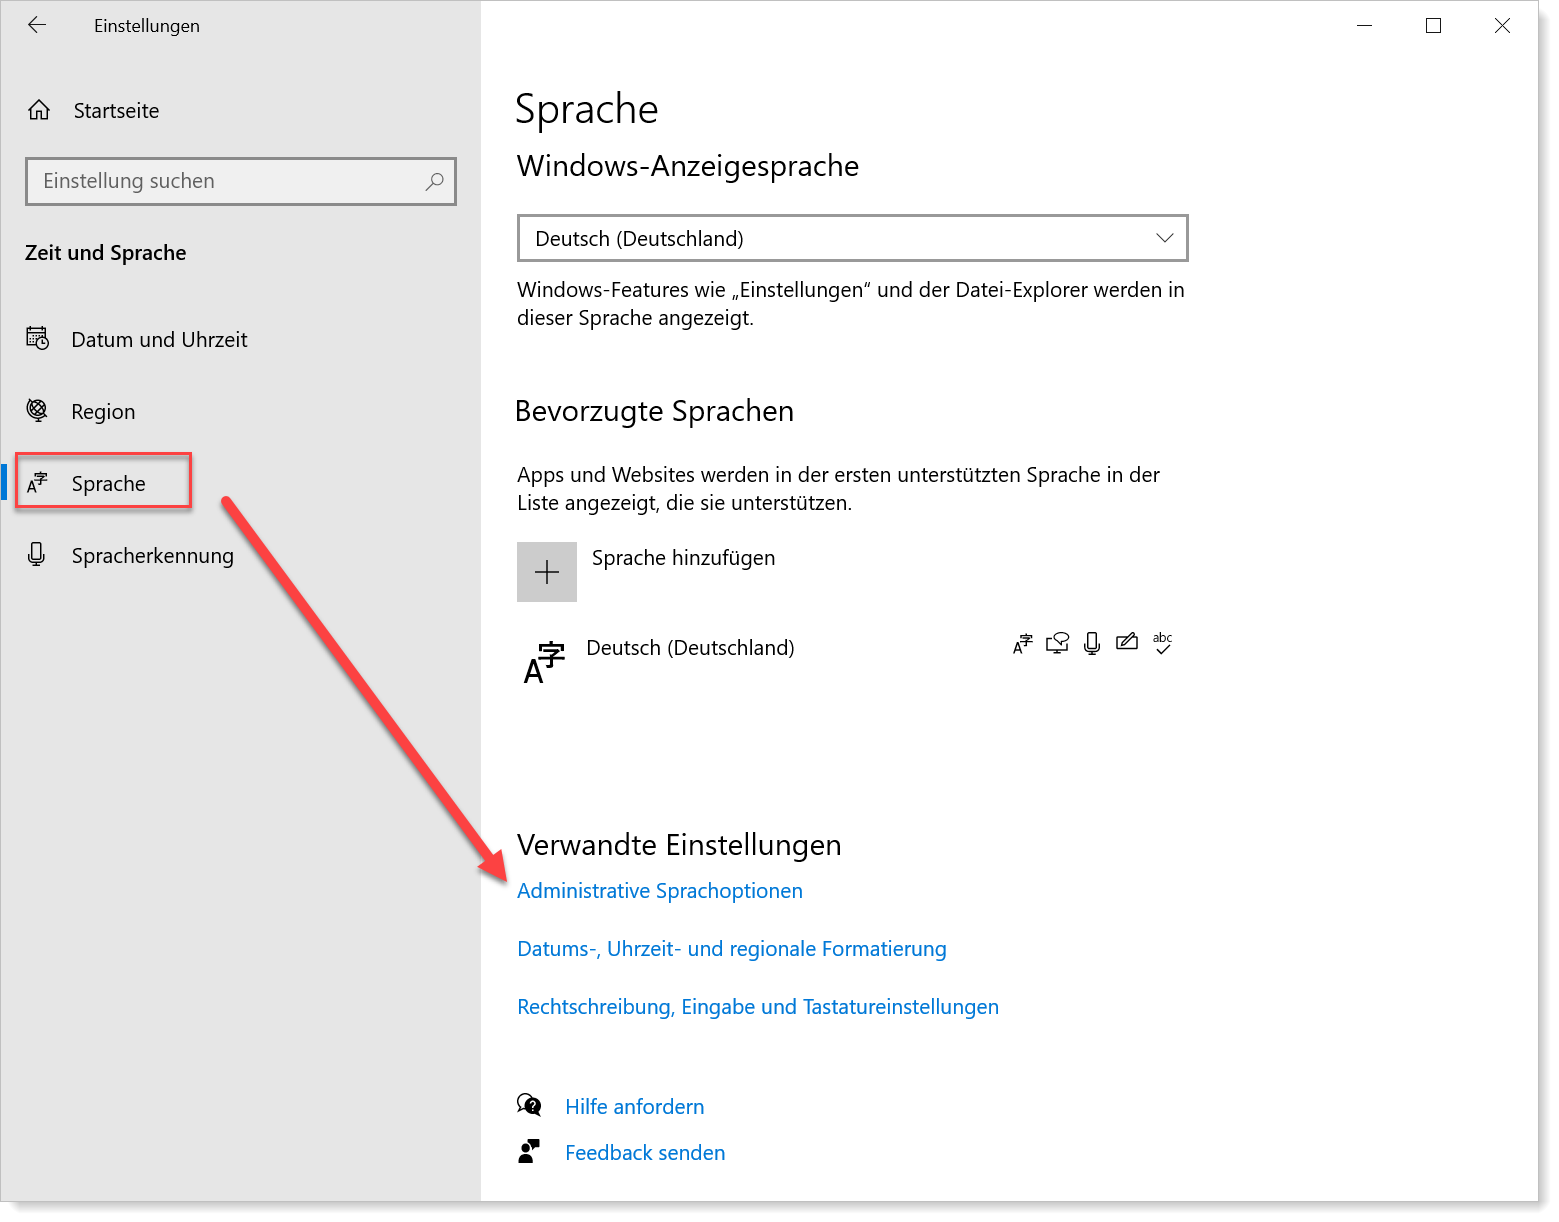Click the magnifier icon in the search box
Image resolution: width=1559 pixels, height=1222 pixels.
[434, 182]
